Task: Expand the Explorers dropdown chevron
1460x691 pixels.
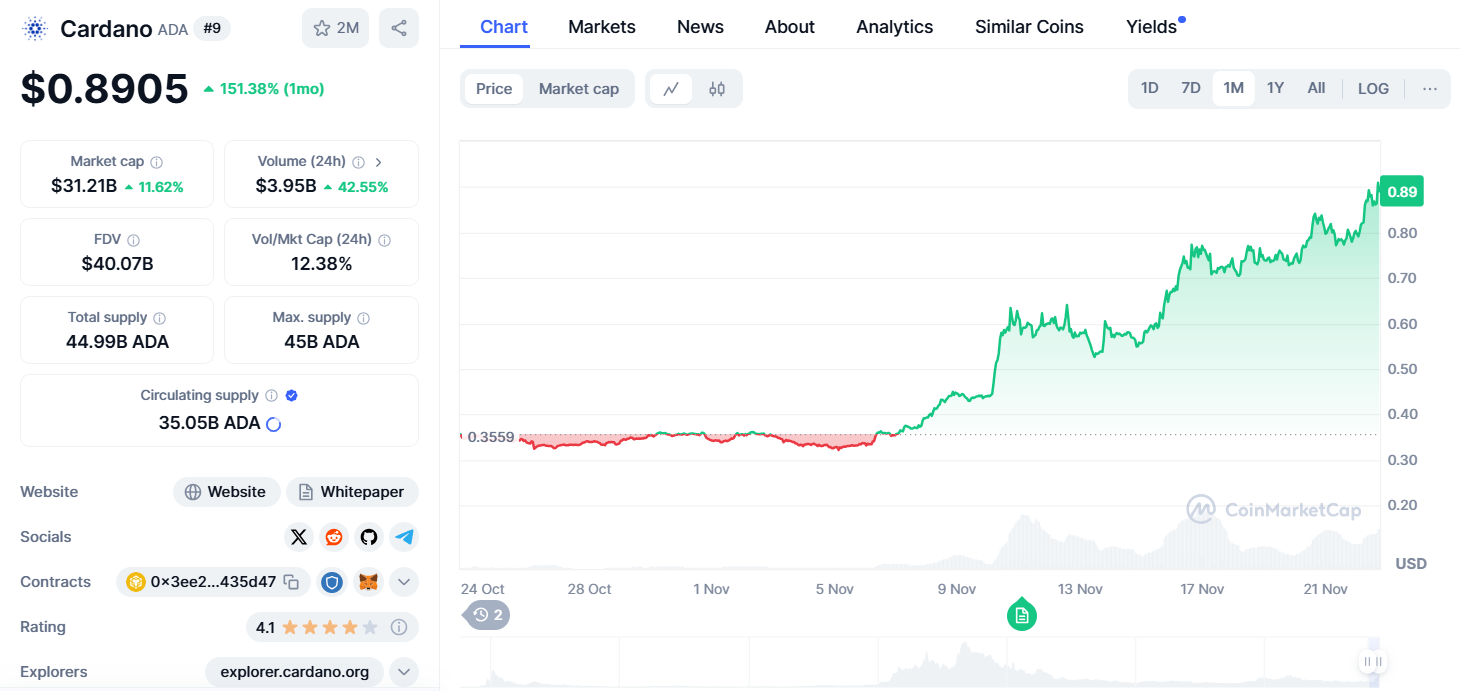Action: [404, 672]
